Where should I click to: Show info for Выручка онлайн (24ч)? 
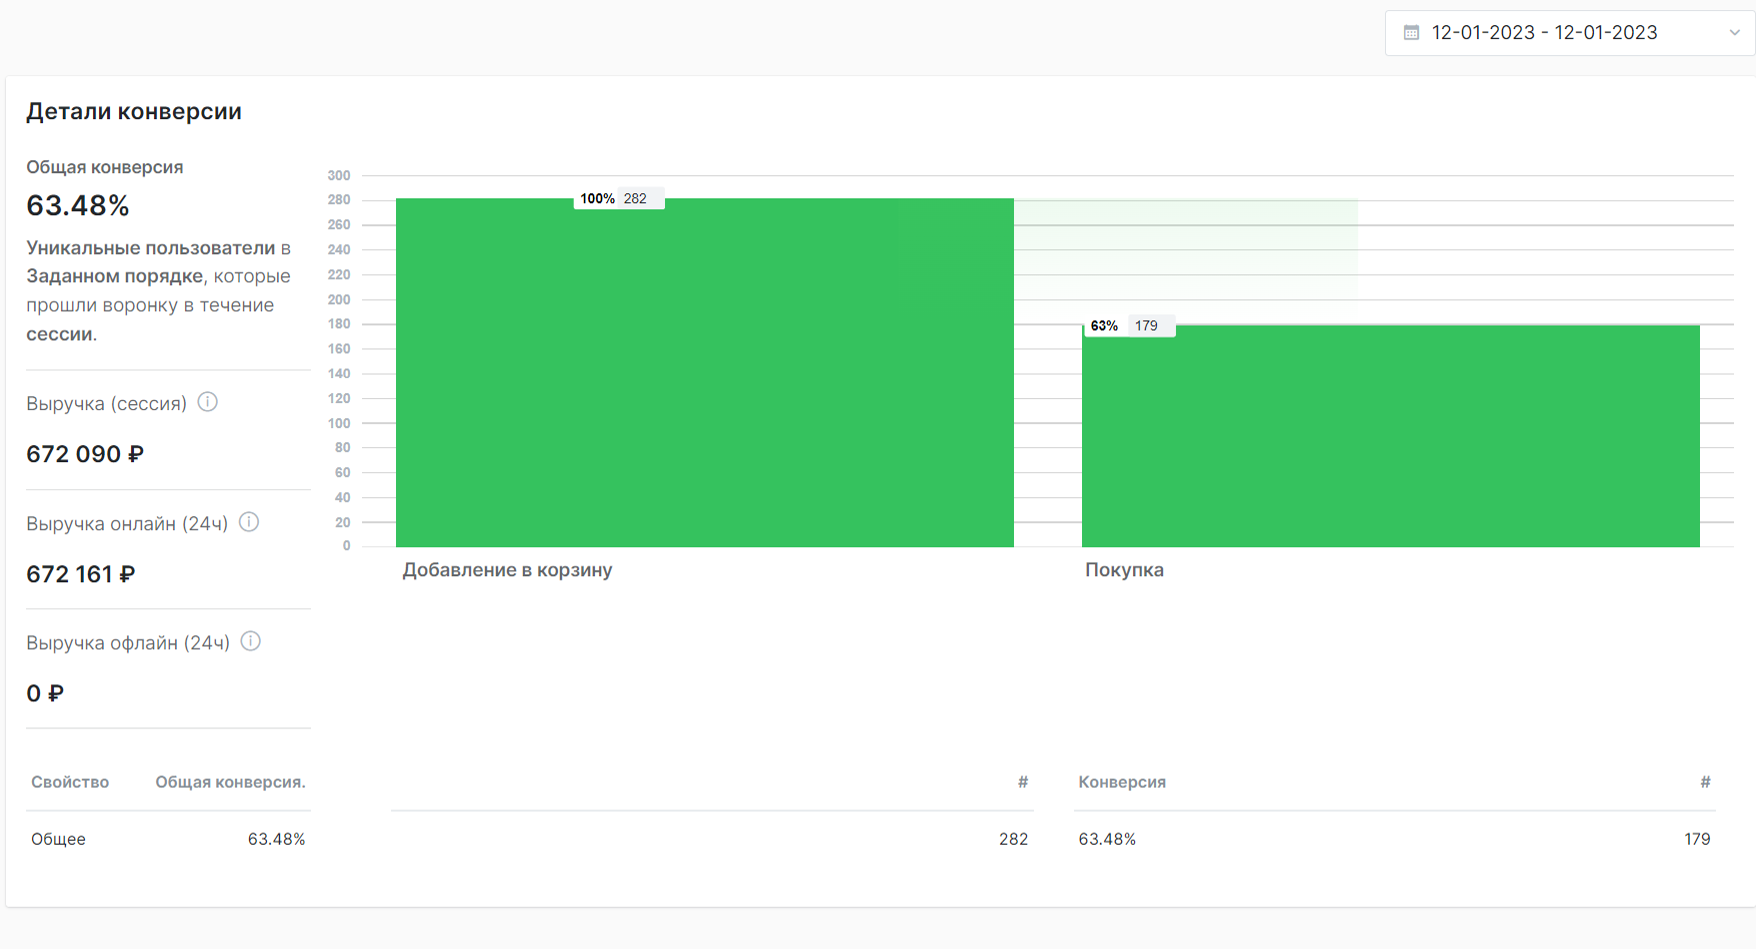click(249, 522)
